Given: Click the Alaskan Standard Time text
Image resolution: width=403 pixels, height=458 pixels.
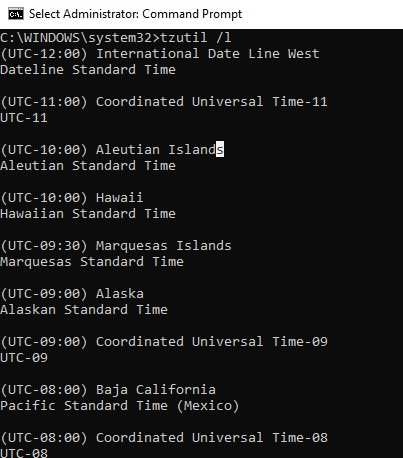Looking at the screenshot, I should coord(84,310).
